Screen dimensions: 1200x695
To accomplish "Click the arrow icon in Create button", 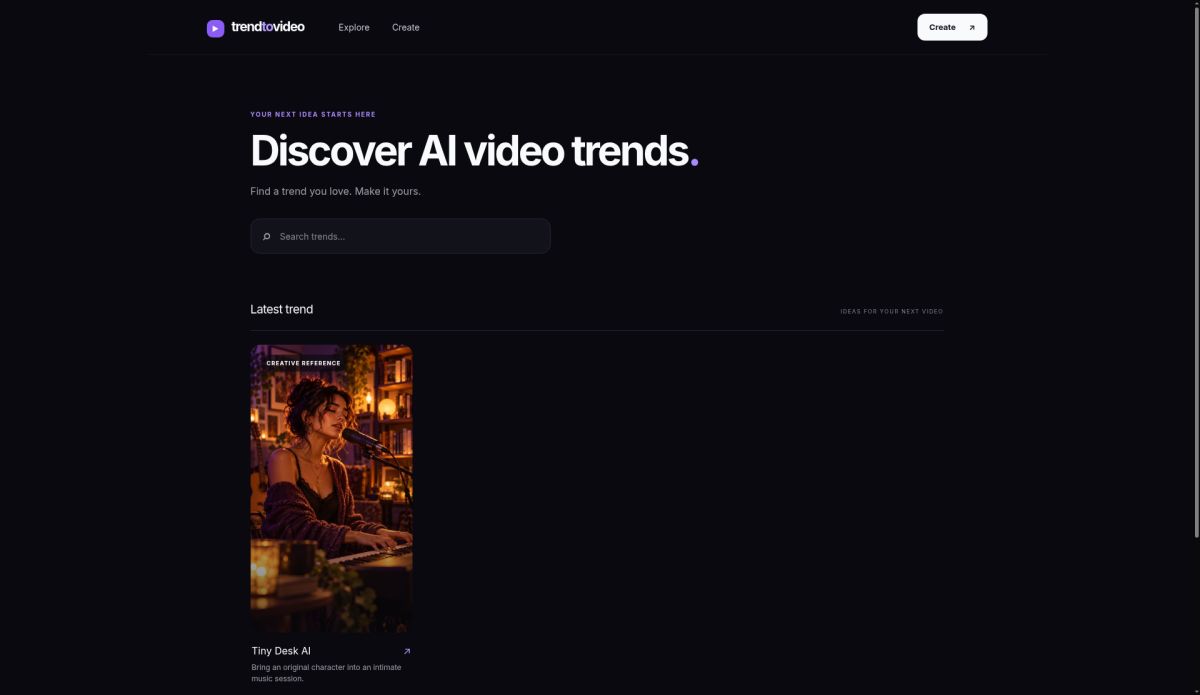I will tap(972, 28).
